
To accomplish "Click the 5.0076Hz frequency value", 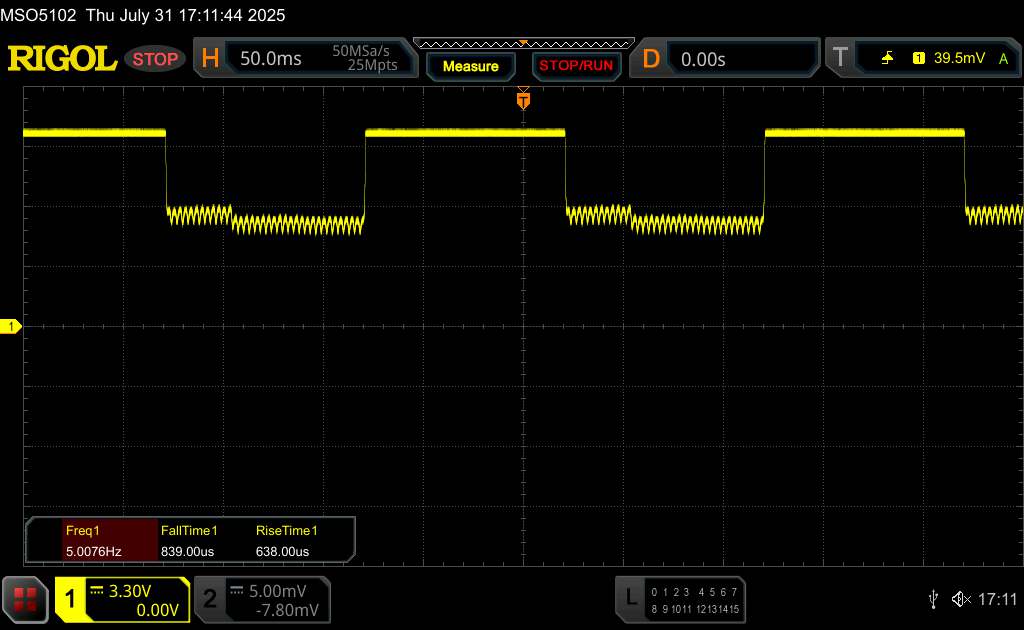I will coord(93,552).
